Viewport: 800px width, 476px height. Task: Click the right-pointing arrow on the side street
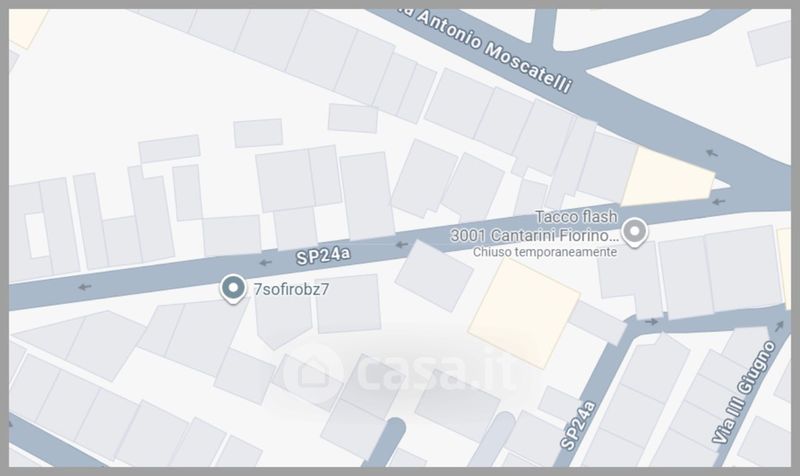click(652, 322)
